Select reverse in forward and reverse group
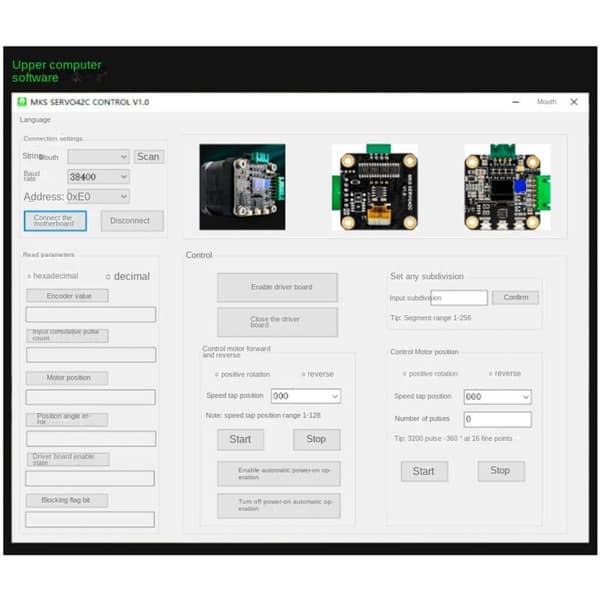 click(318, 374)
